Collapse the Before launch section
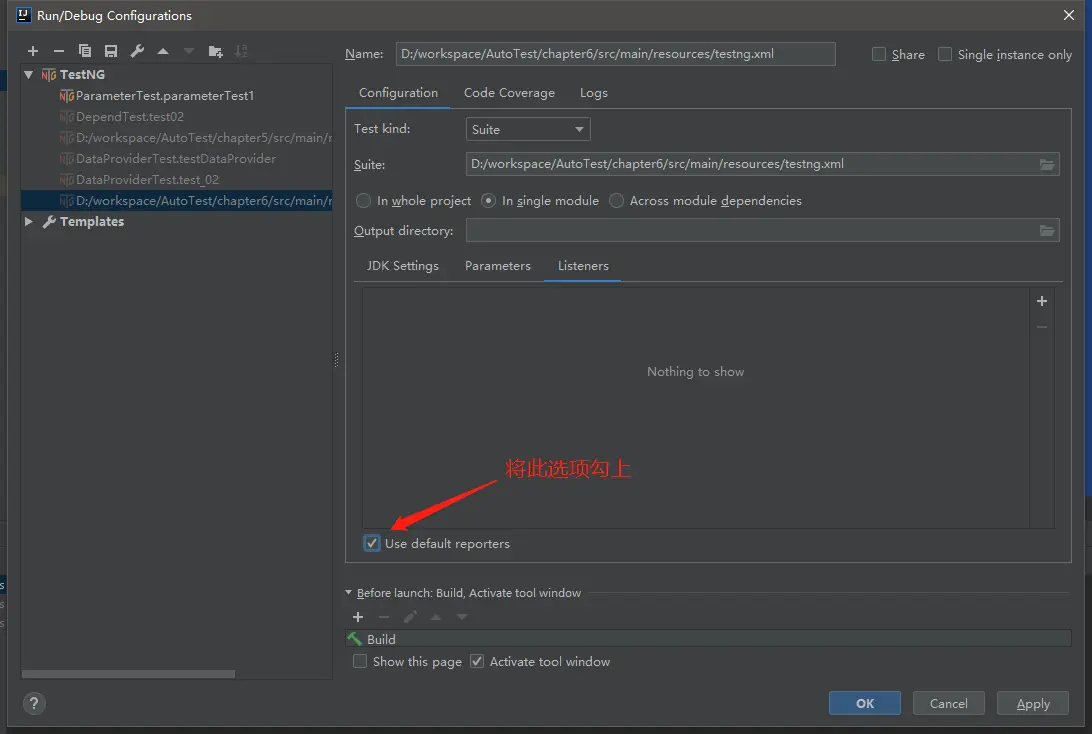1092x734 pixels. coord(348,593)
